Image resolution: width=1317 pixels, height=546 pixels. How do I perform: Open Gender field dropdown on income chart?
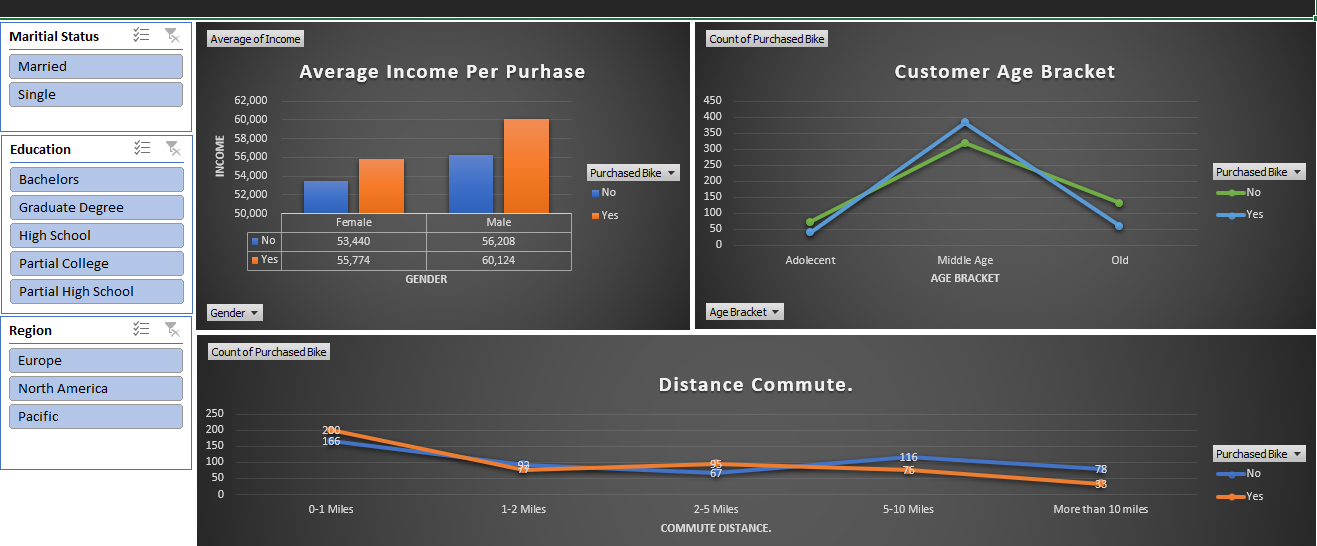point(235,313)
